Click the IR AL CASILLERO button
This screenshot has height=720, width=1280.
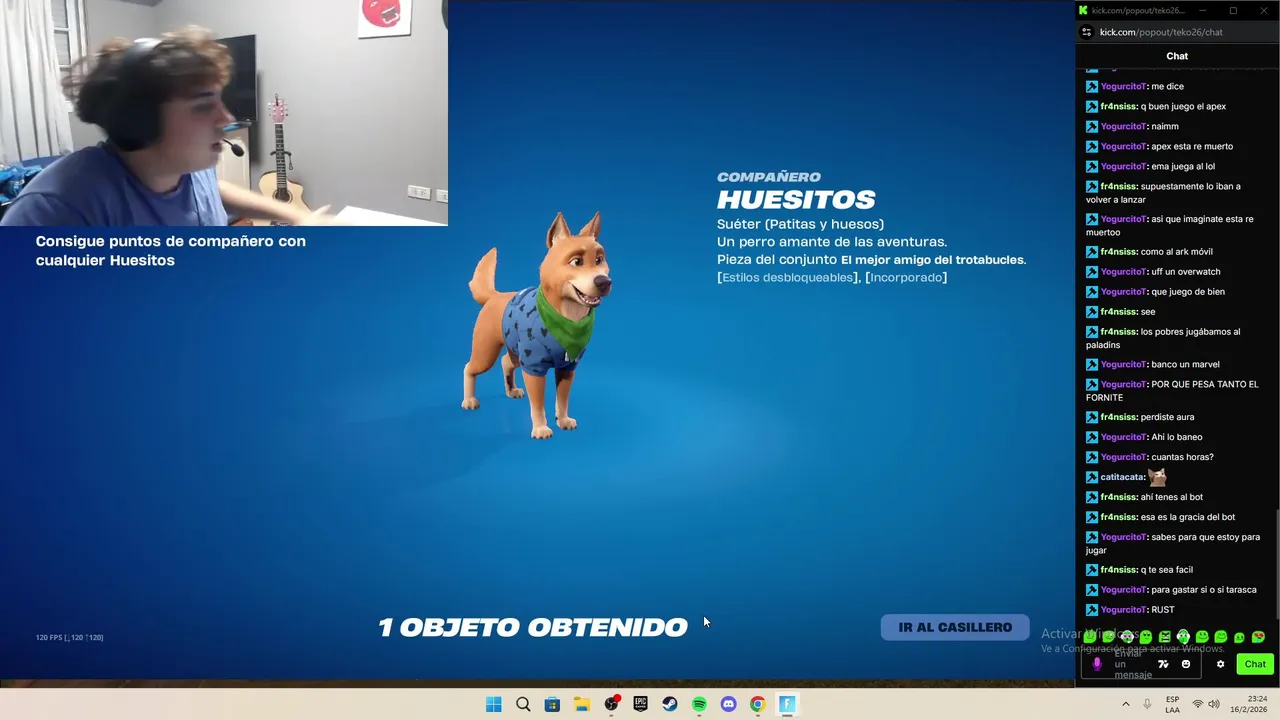(955, 627)
